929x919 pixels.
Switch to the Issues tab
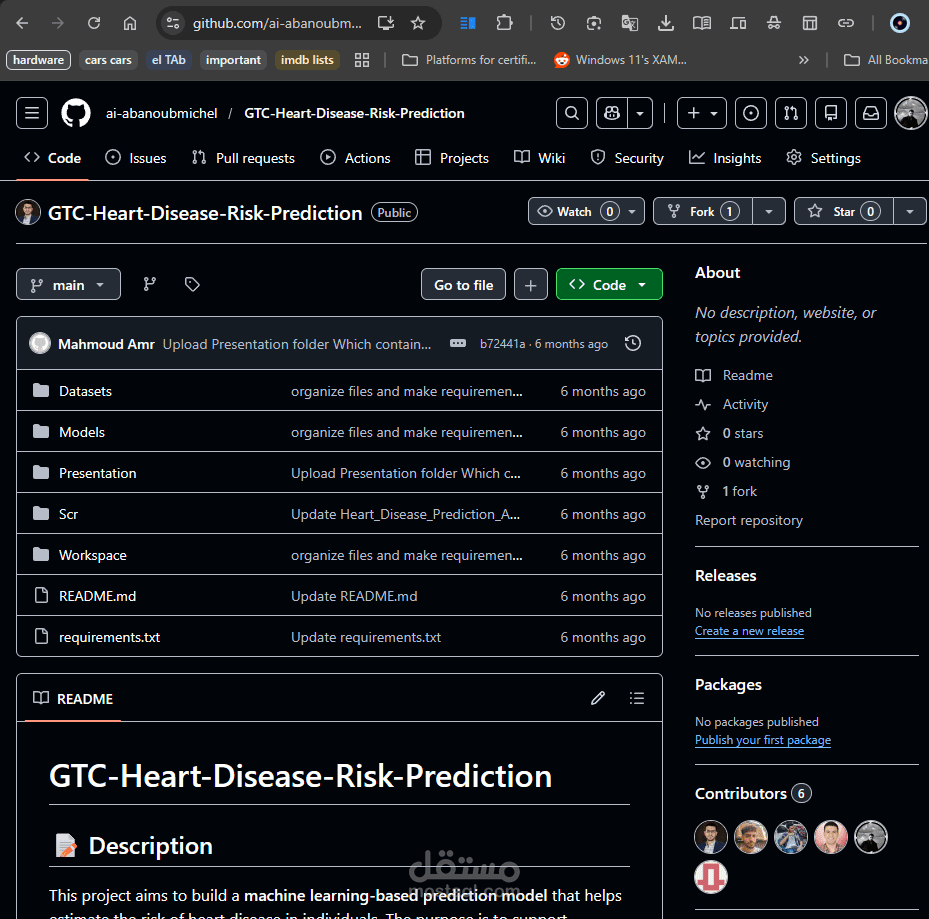click(x=136, y=158)
